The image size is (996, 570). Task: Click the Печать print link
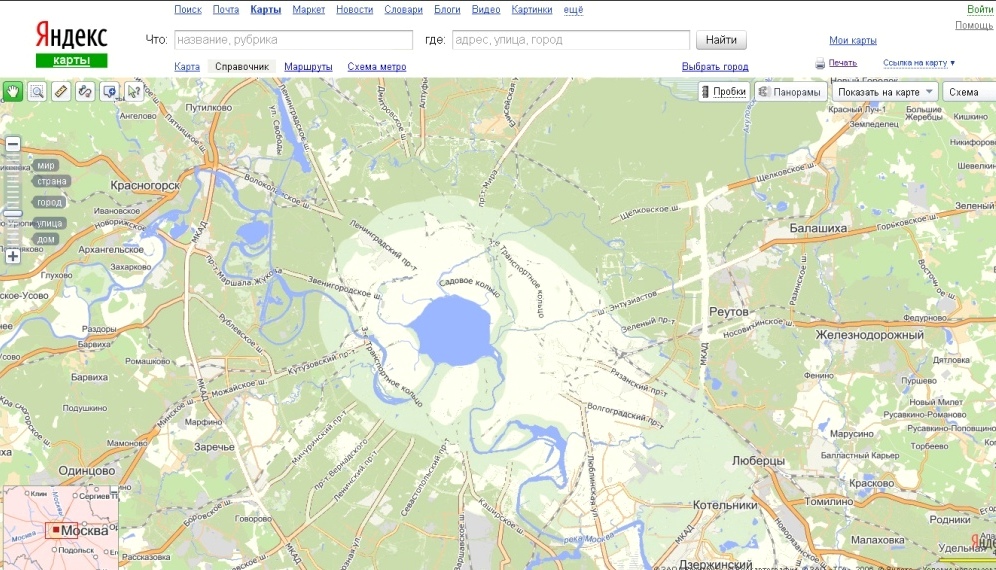click(x=843, y=63)
